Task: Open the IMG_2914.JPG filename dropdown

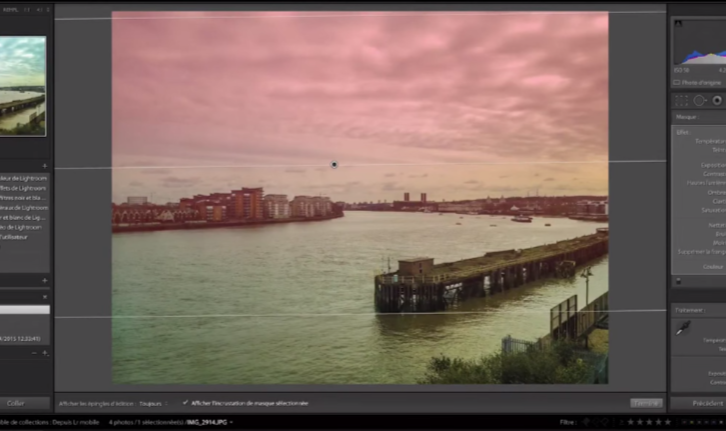Action: click(208, 422)
